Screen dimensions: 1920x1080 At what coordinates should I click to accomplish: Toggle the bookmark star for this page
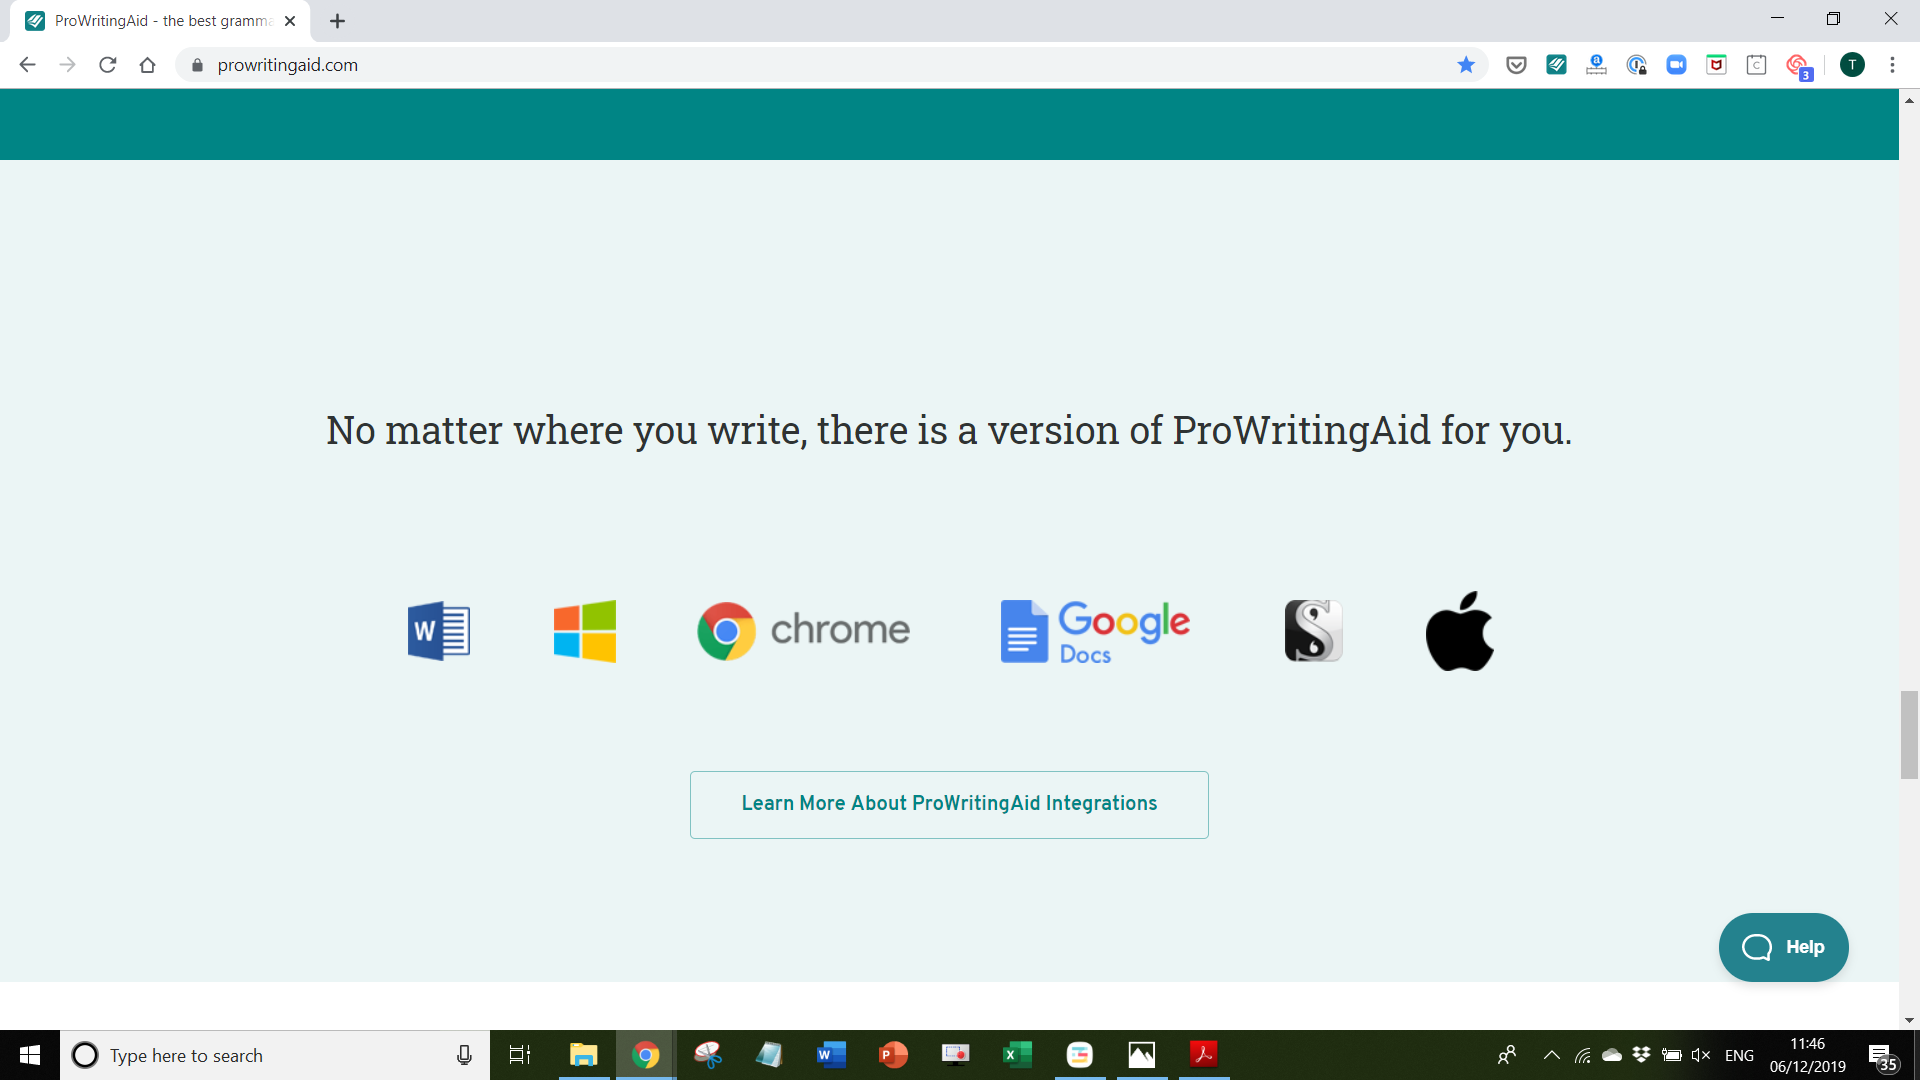coord(1466,64)
